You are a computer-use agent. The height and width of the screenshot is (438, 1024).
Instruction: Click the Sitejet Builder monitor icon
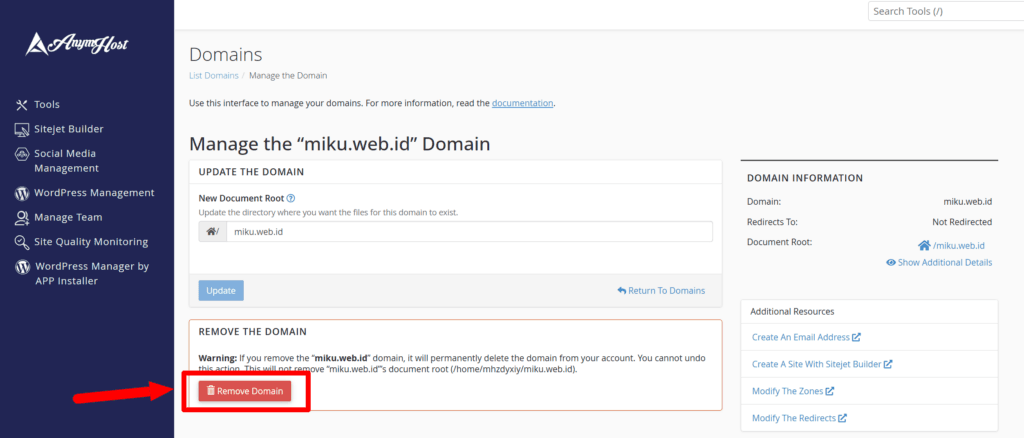pyautogui.click(x=22, y=130)
